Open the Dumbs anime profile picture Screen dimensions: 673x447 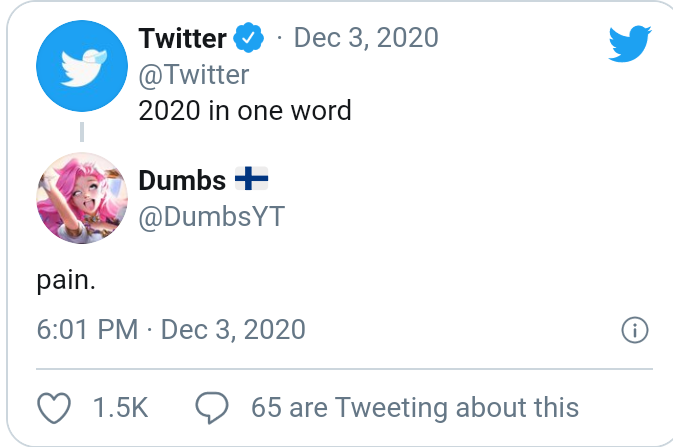pyautogui.click(x=81, y=195)
